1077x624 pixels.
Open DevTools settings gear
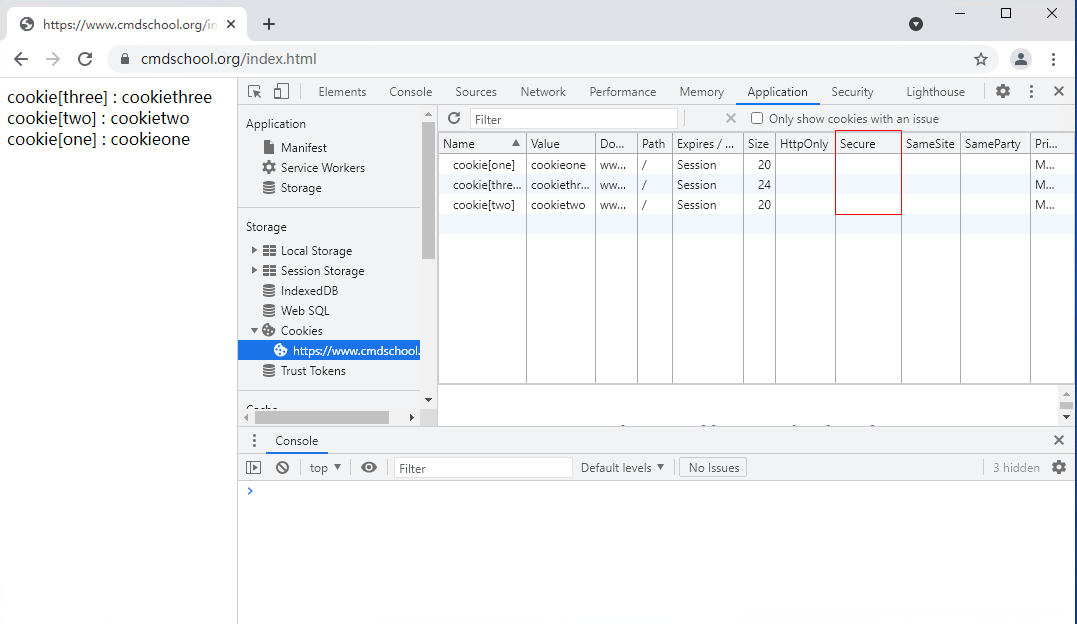[x=1002, y=90]
